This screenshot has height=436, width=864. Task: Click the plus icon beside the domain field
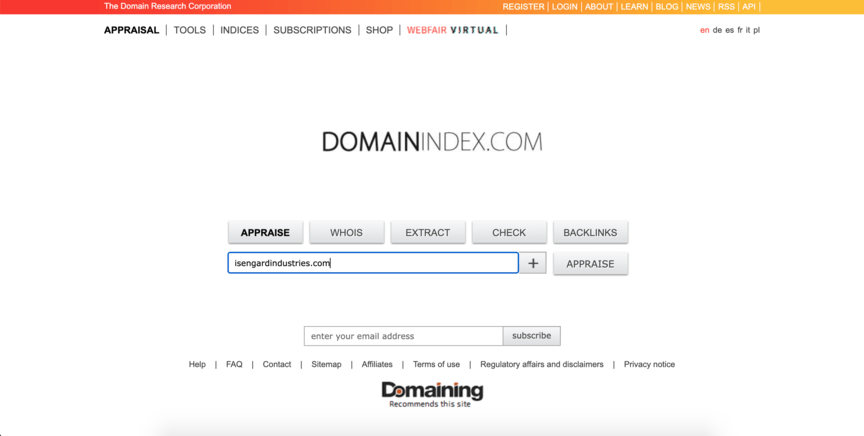pyautogui.click(x=533, y=263)
